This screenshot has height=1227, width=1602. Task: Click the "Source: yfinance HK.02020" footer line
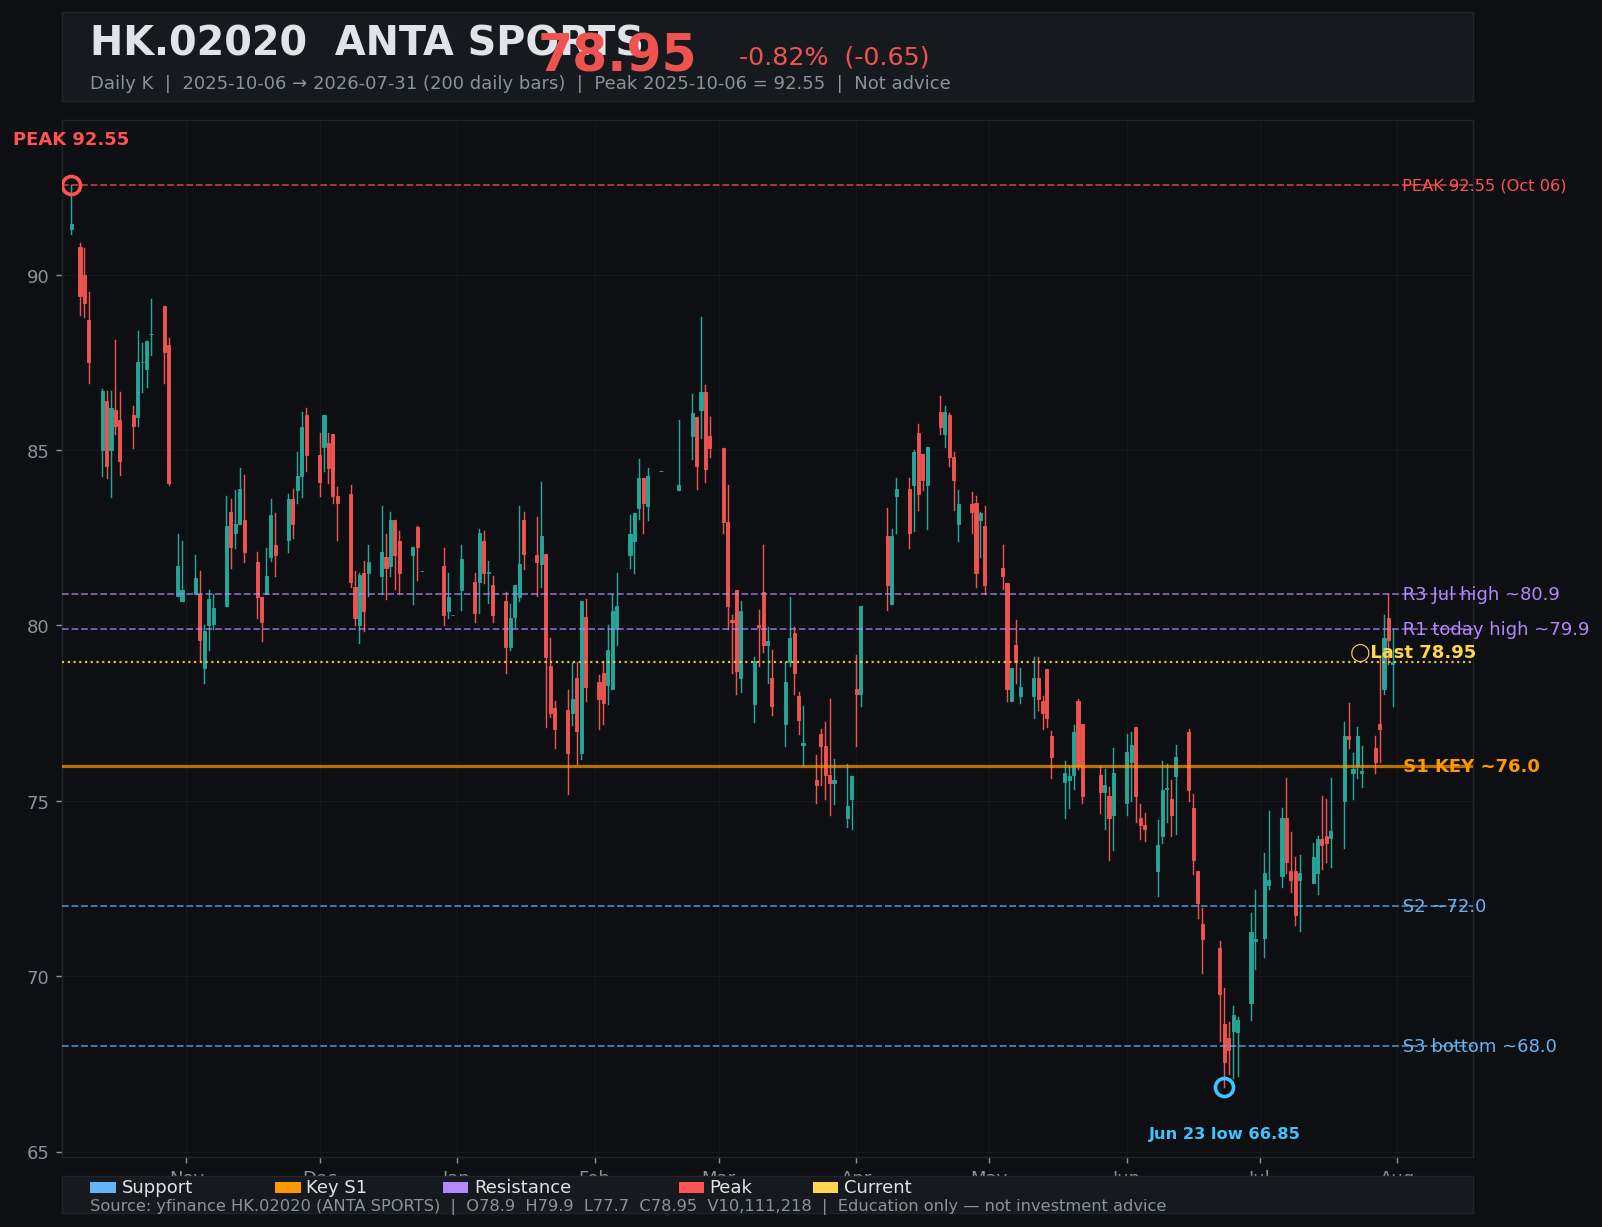(628, 1206)
